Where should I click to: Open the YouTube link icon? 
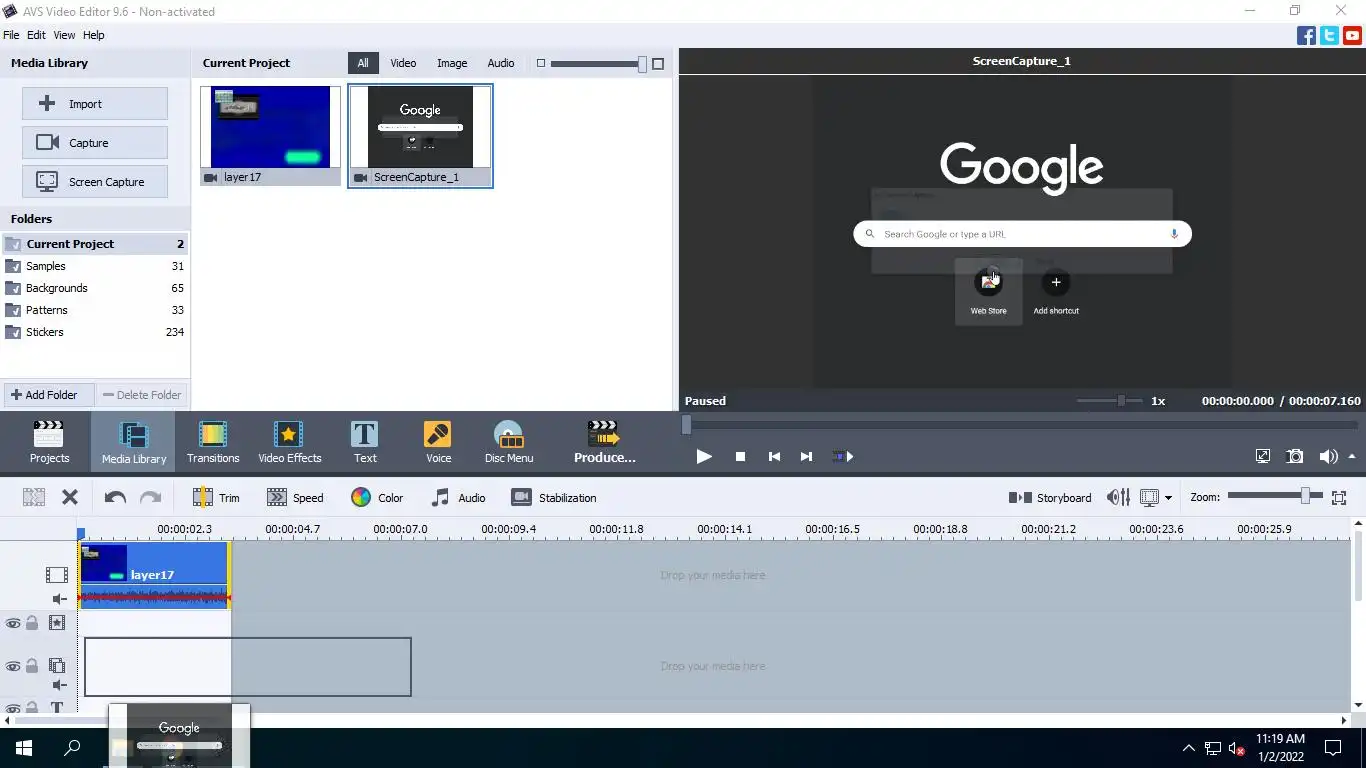1352,35
